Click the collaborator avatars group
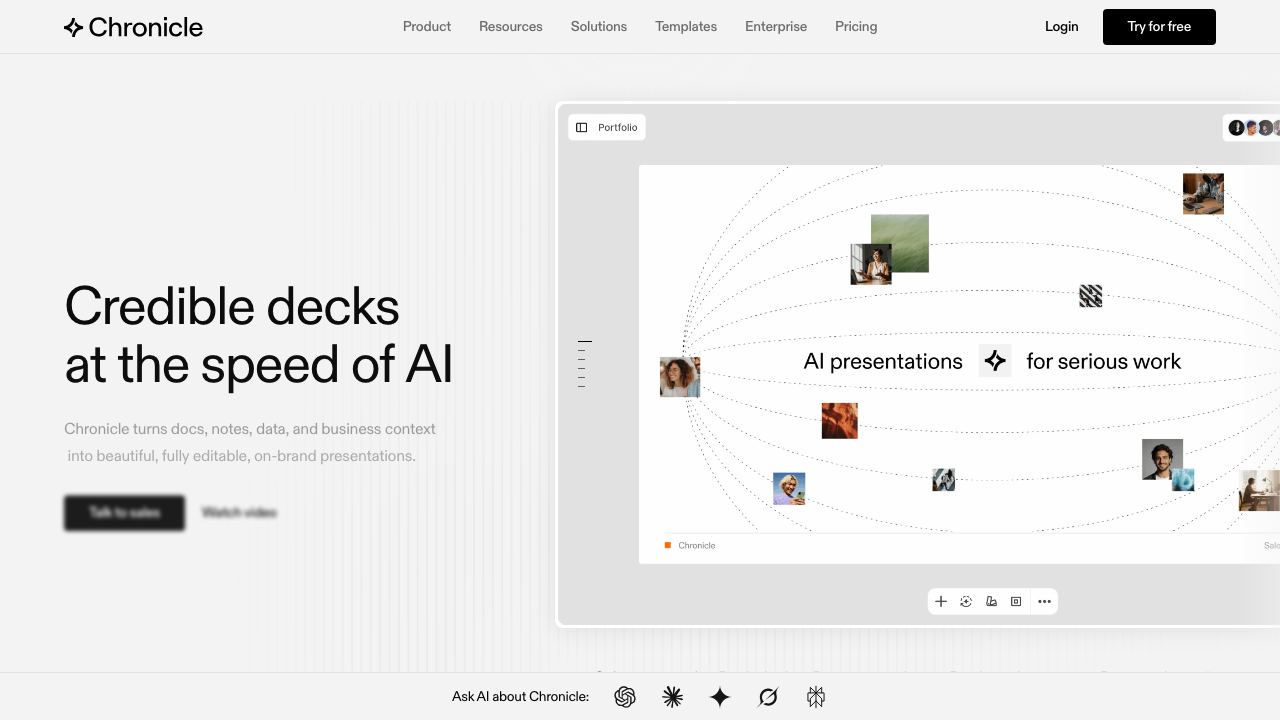Screen dimensions: 1280x720 click(x=1254, y=128)
